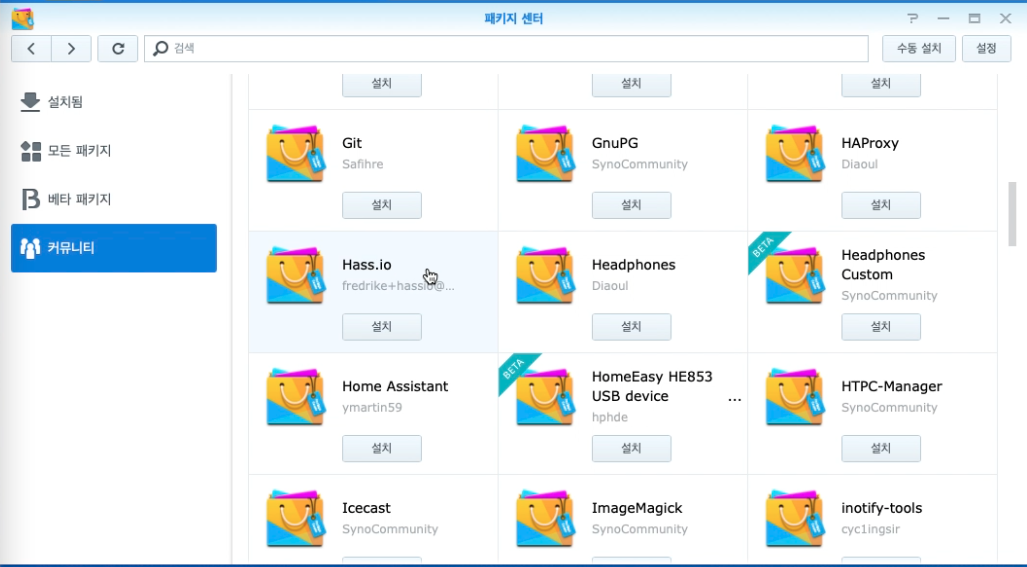
Task: Install the GnuPG package
Action: (x=631, y=205)
